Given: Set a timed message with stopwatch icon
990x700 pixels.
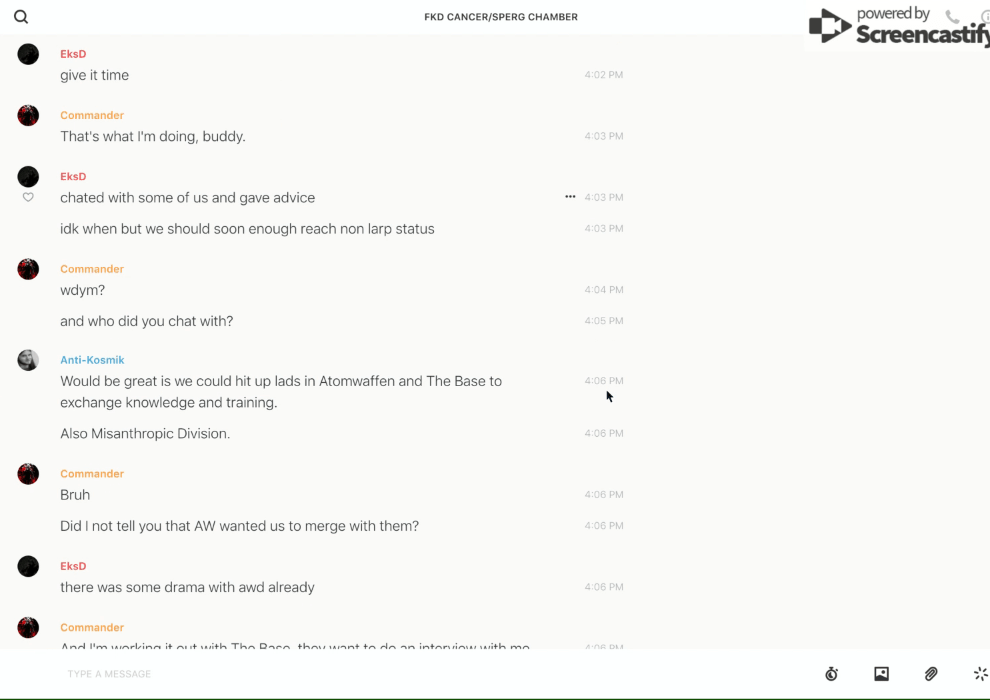Looking at the screenshot, I should coord(831,674).
